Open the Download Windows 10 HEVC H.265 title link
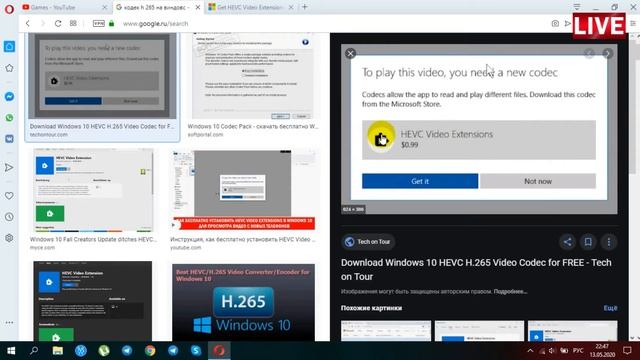Image resolution: width=640 pixels, height=360 pixels. click(x=476, y=269)
